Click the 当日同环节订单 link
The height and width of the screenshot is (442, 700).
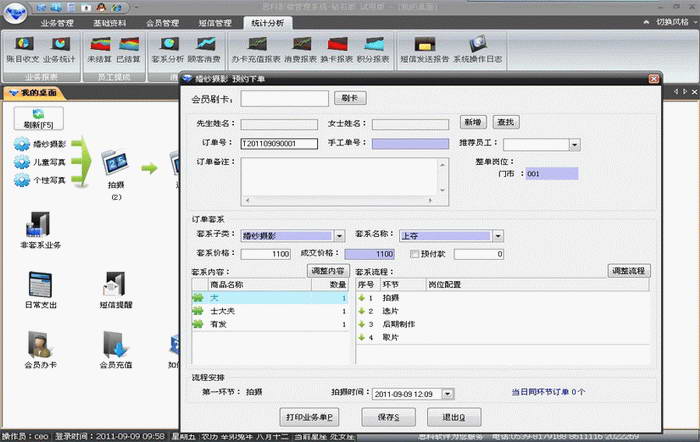pos(547,392)
